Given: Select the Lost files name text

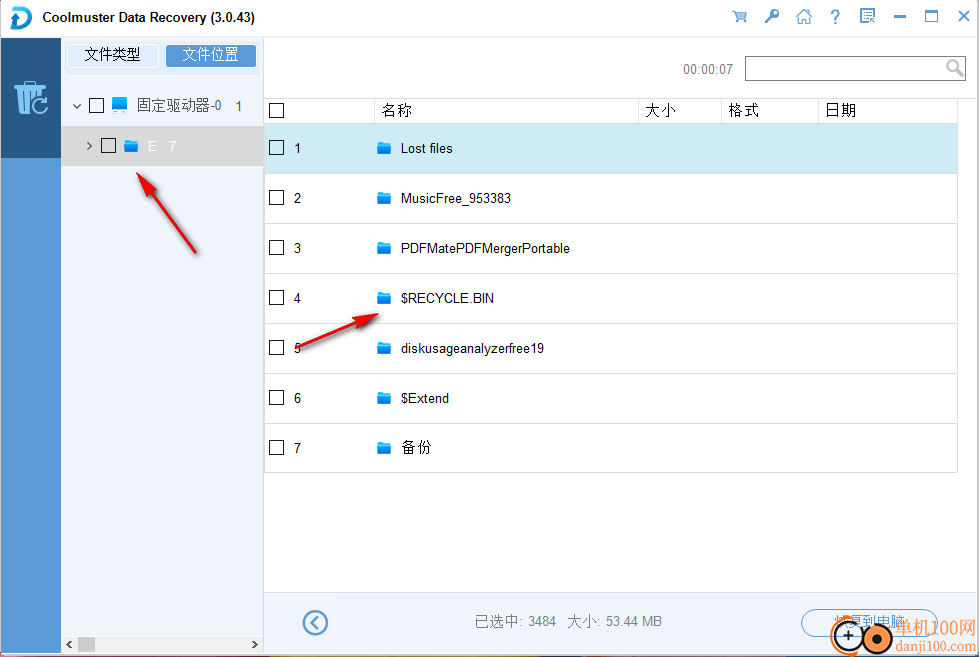Looking at the screenshot, I should [x=426, y=148].
